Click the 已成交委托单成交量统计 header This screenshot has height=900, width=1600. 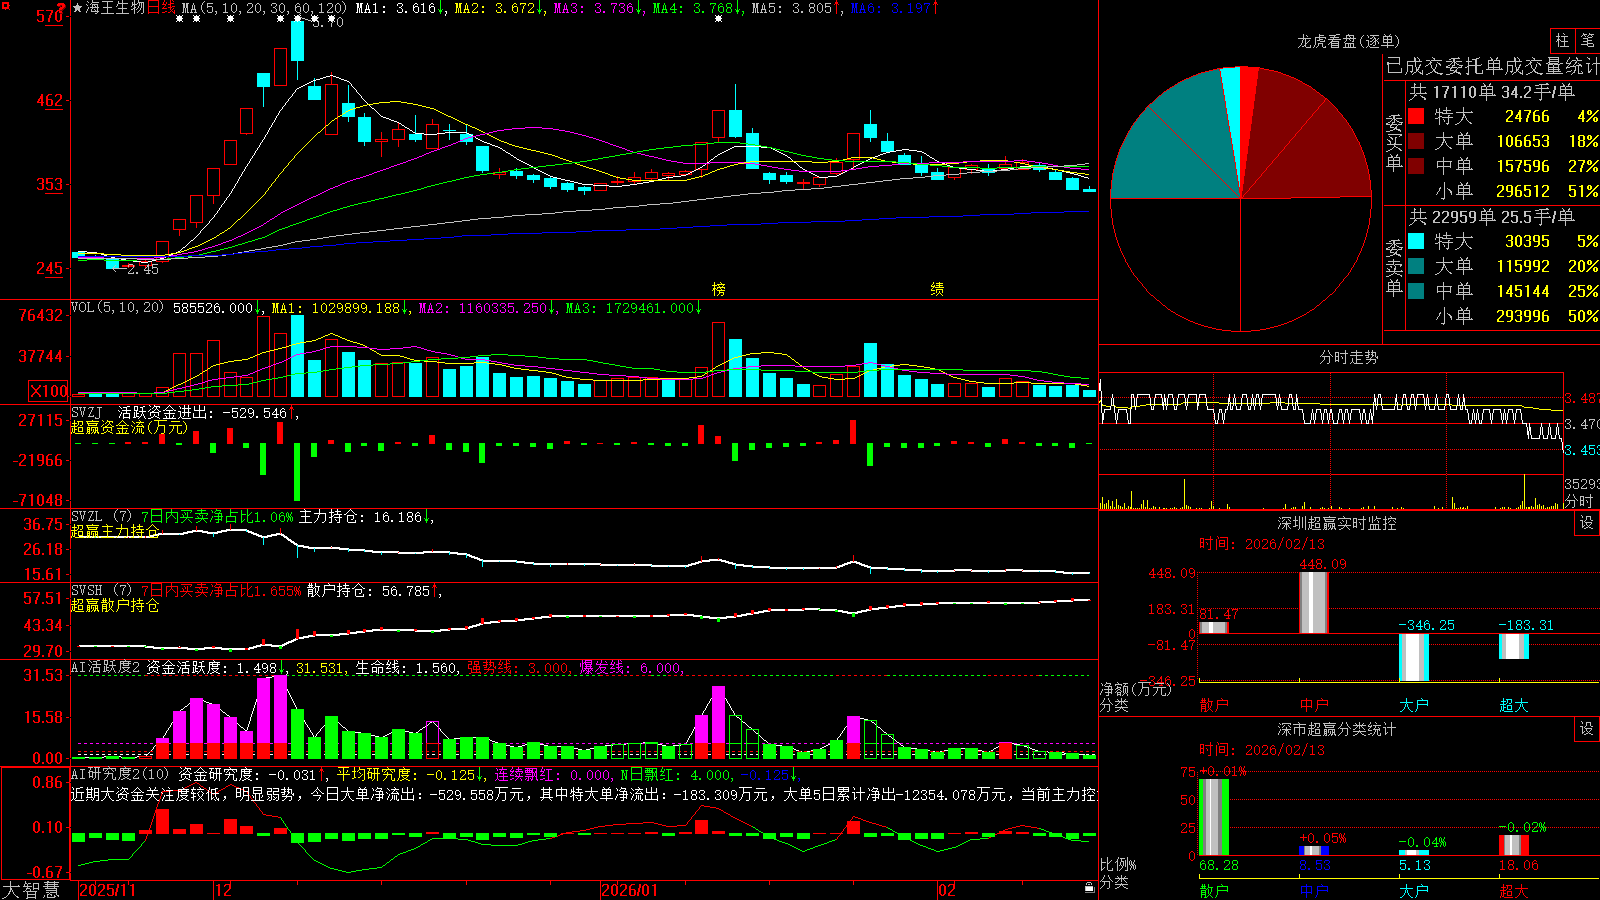click(1492, 66)
